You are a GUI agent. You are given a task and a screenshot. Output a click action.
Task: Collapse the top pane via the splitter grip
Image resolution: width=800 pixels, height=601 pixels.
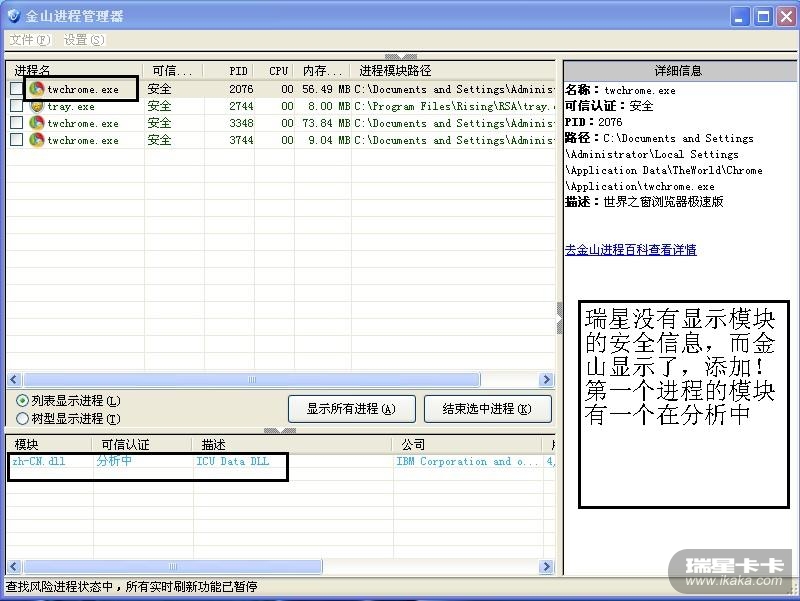tap(401, 56)
